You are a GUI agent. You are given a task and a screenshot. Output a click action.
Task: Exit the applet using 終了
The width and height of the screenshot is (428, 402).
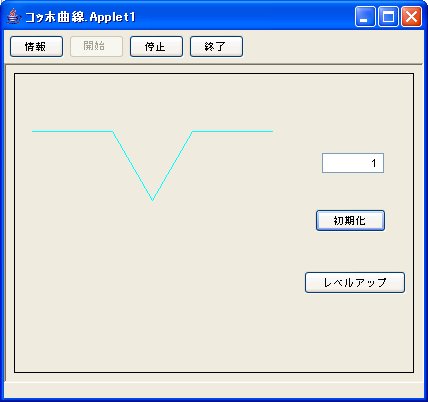216,47
